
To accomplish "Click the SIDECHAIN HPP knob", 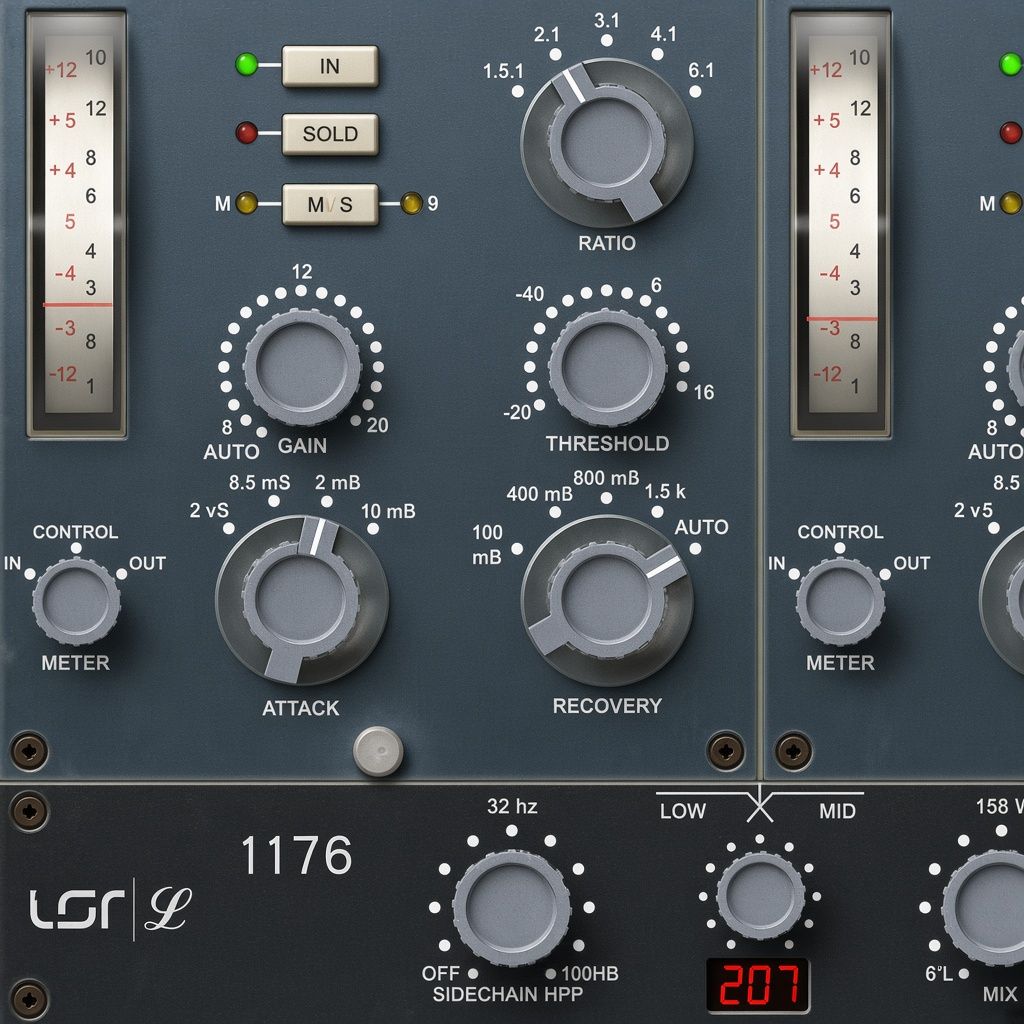I will click(x=511, y=907).
